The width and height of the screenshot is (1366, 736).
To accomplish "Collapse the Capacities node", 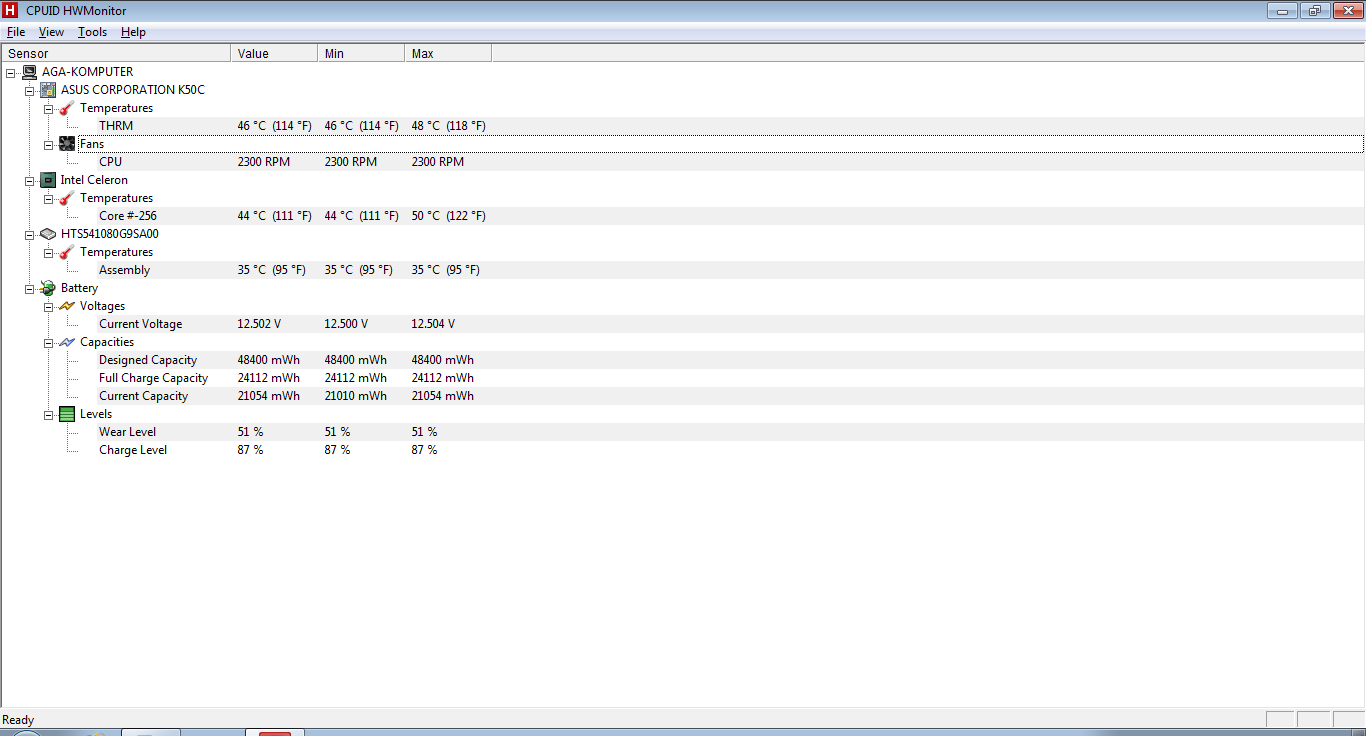I will click(x=48, y=342).
